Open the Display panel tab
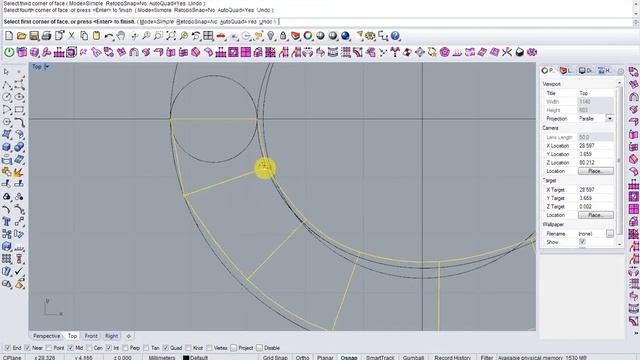The height and width of the screenshot is (360, 640). pos(586,71)
